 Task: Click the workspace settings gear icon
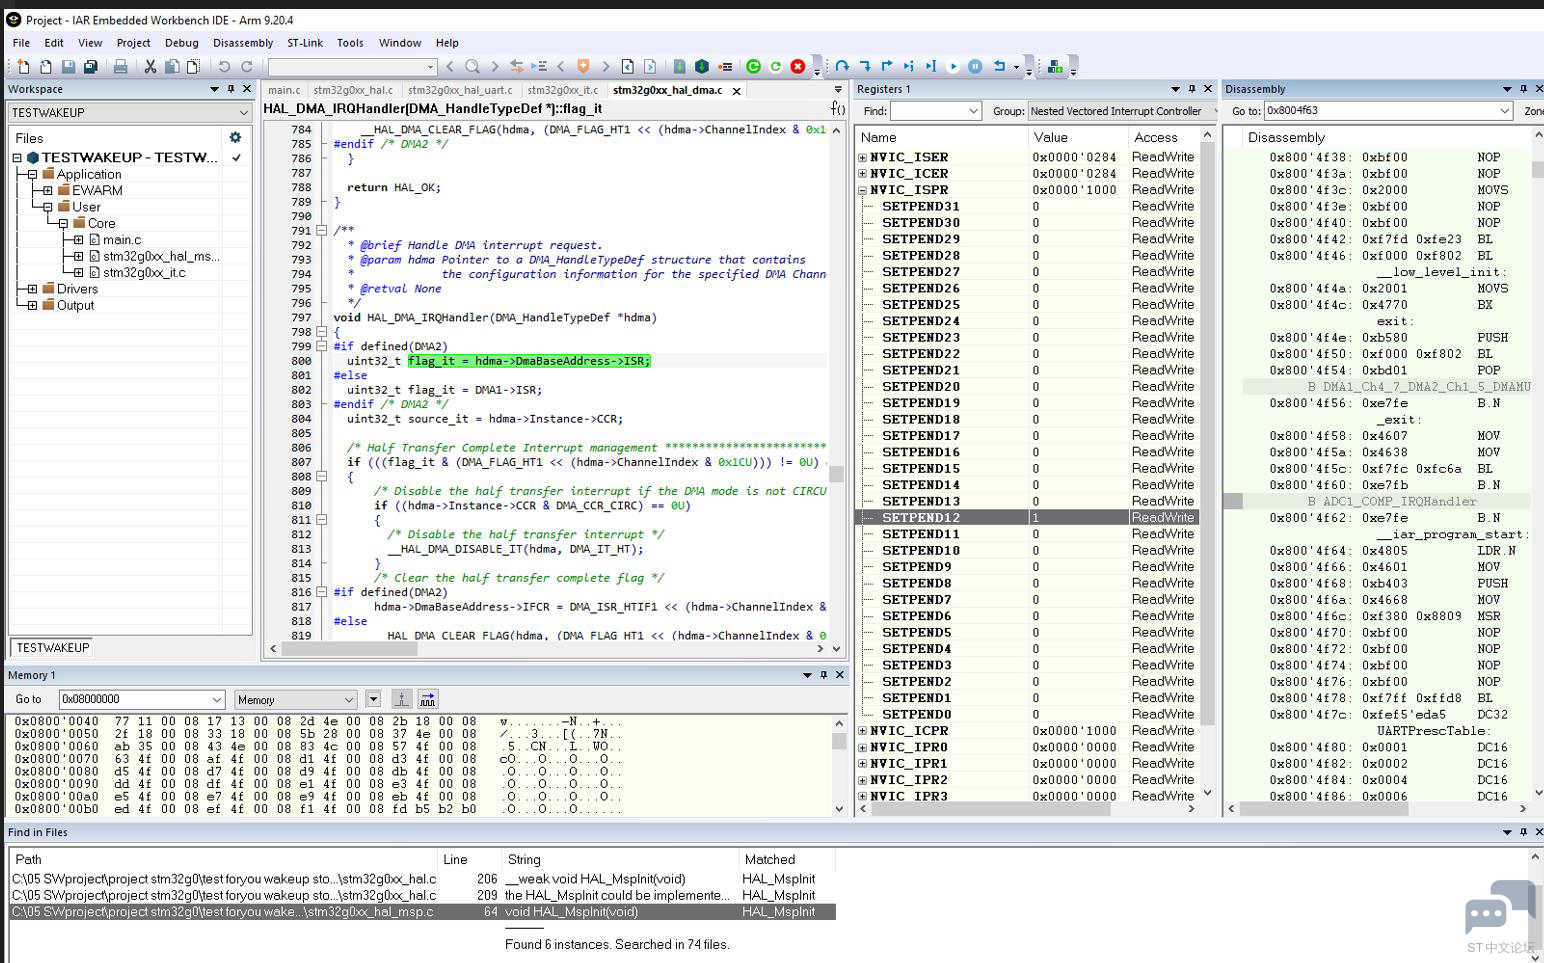click(235, 137)
